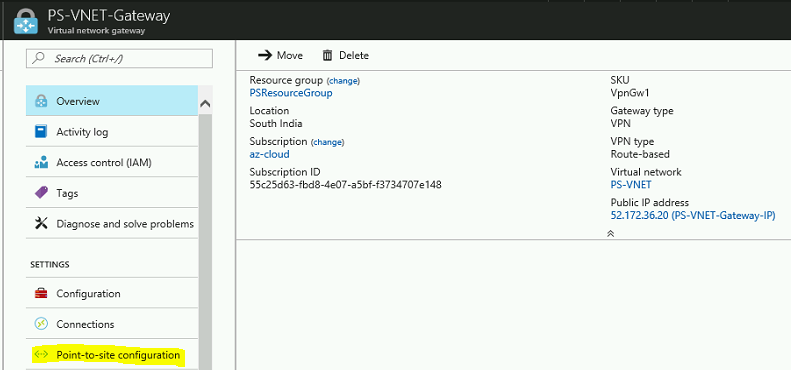The height and width of the screenshot is (370, 791).
Task: Click the SKU value VpnGw1
Action: tap(630, 93)
